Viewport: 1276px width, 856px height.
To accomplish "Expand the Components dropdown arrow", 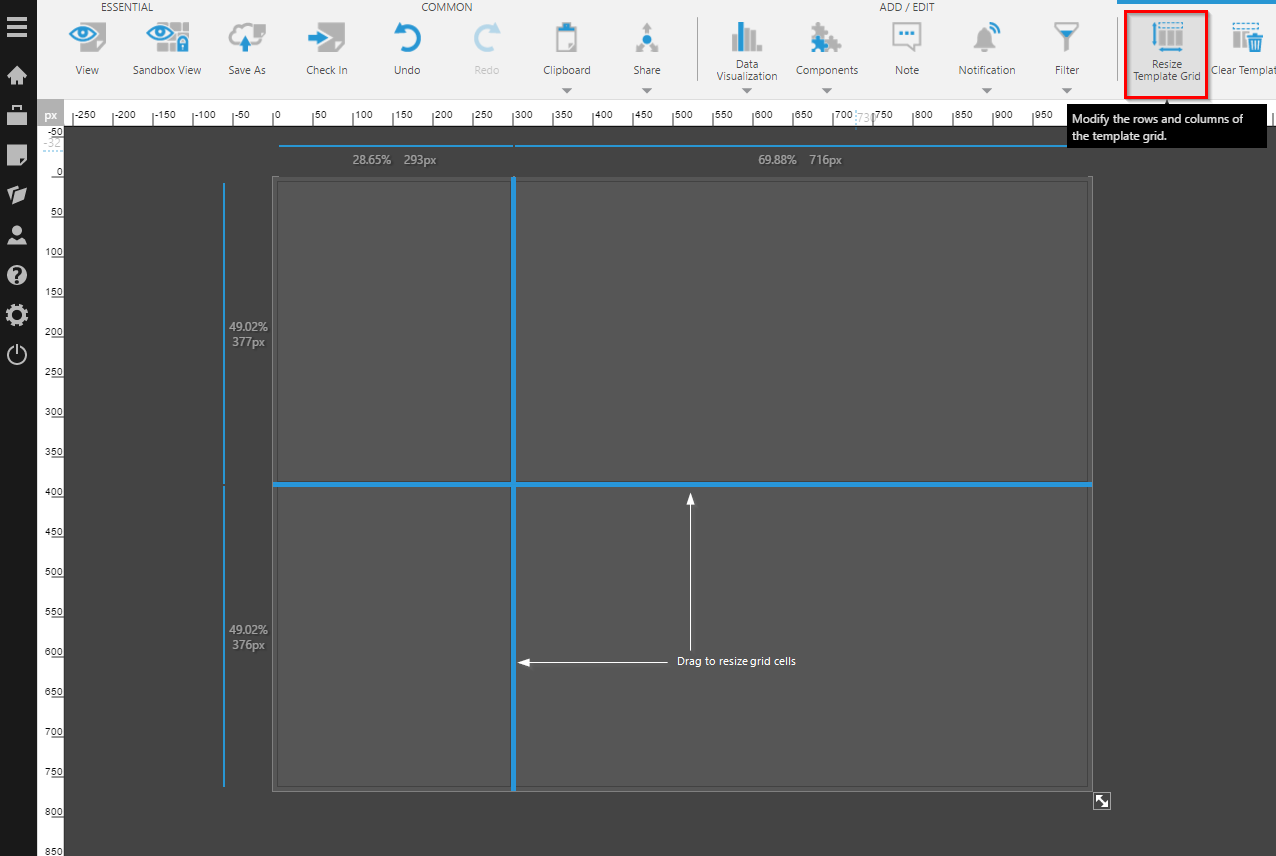I will coord(827,91).
